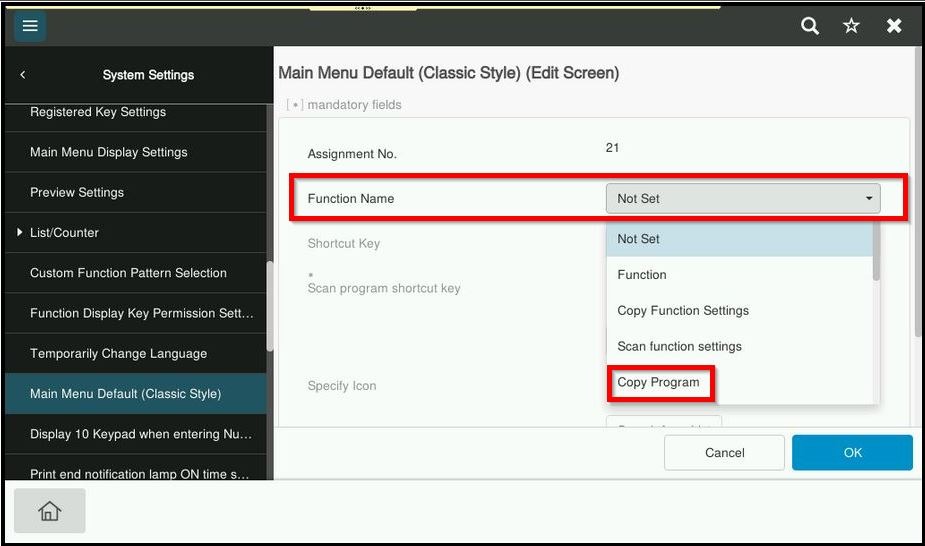Click the OK button
The image size is (925, 546).
point(852,452)
